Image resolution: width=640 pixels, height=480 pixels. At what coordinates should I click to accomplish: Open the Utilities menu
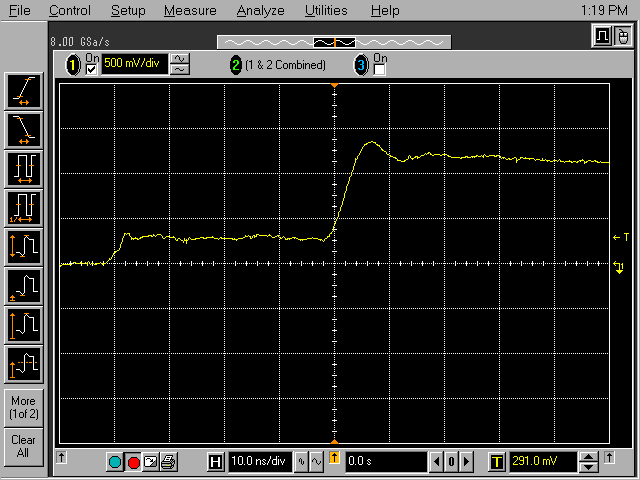point(326,10)
